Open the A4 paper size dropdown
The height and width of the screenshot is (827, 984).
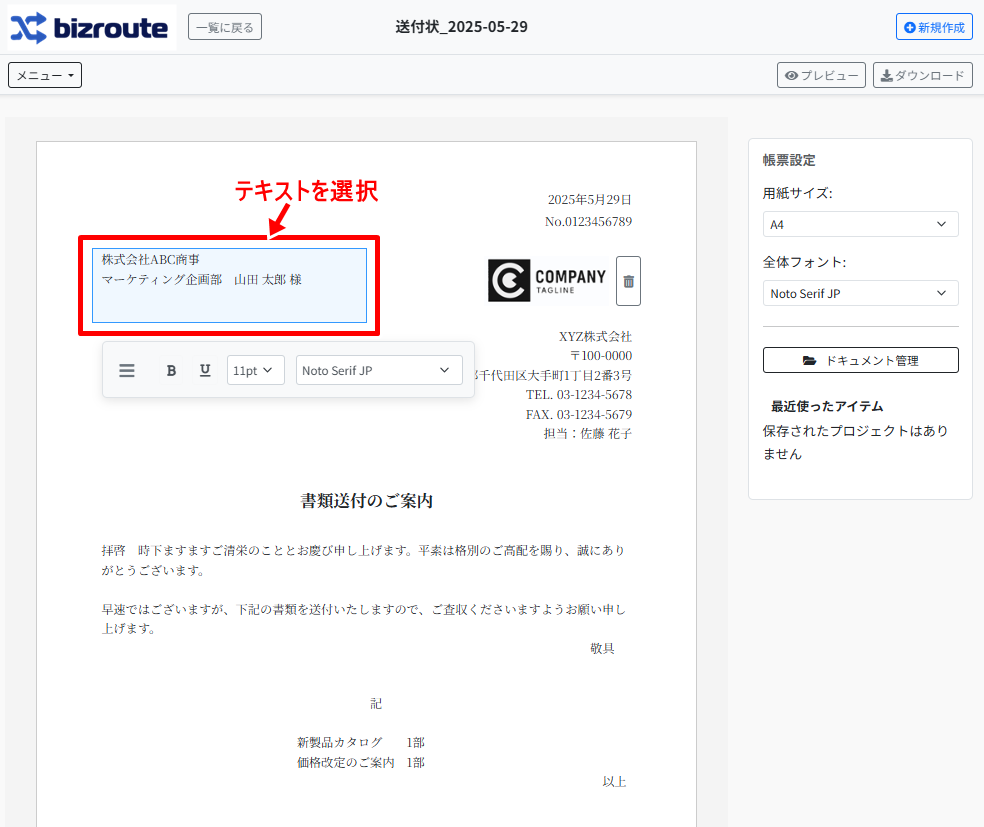tap(860, 224)
